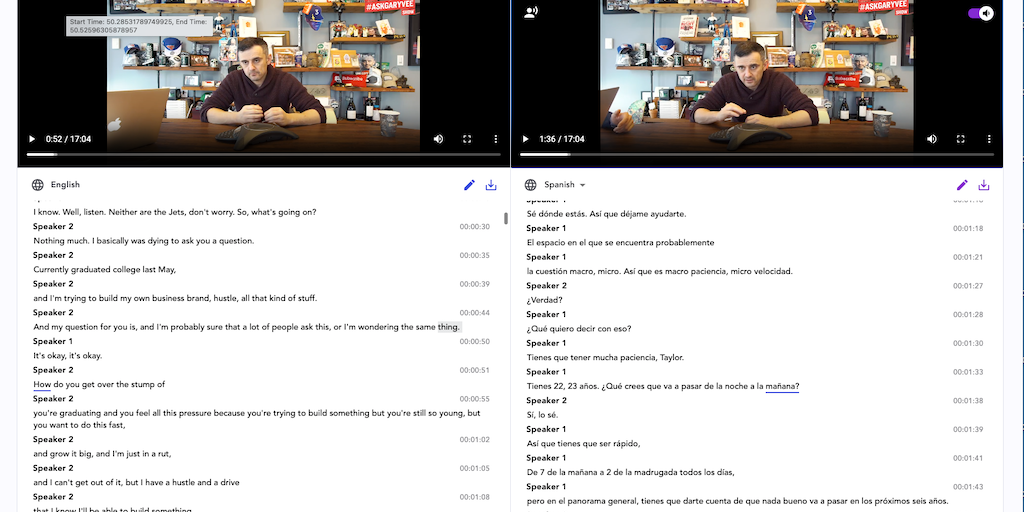This screenshot has width=1024, height=512.
Task: Click underlined word 'How' in English transcript
Action: click(42, 385)
